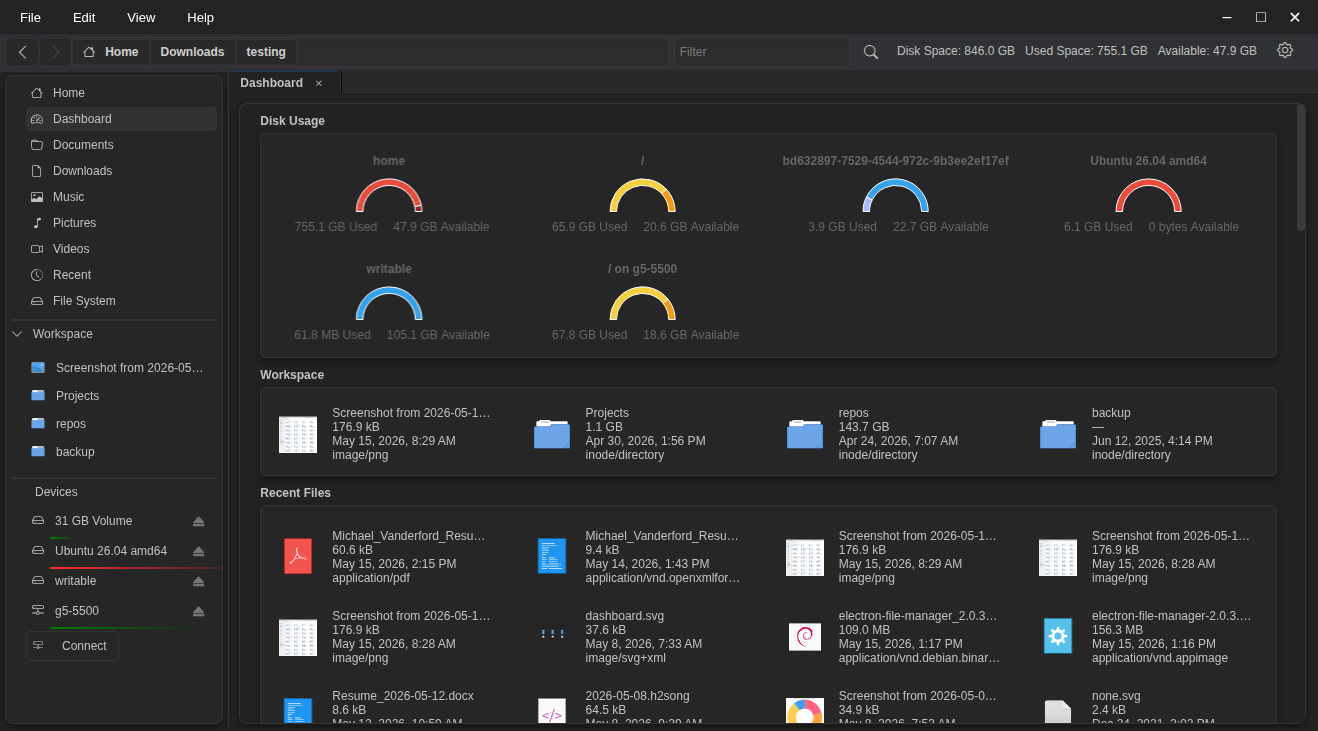Screen dimensions: 1318x731
Task: Click "Disk Space: 846.0 GB" text
Action: 956,51
